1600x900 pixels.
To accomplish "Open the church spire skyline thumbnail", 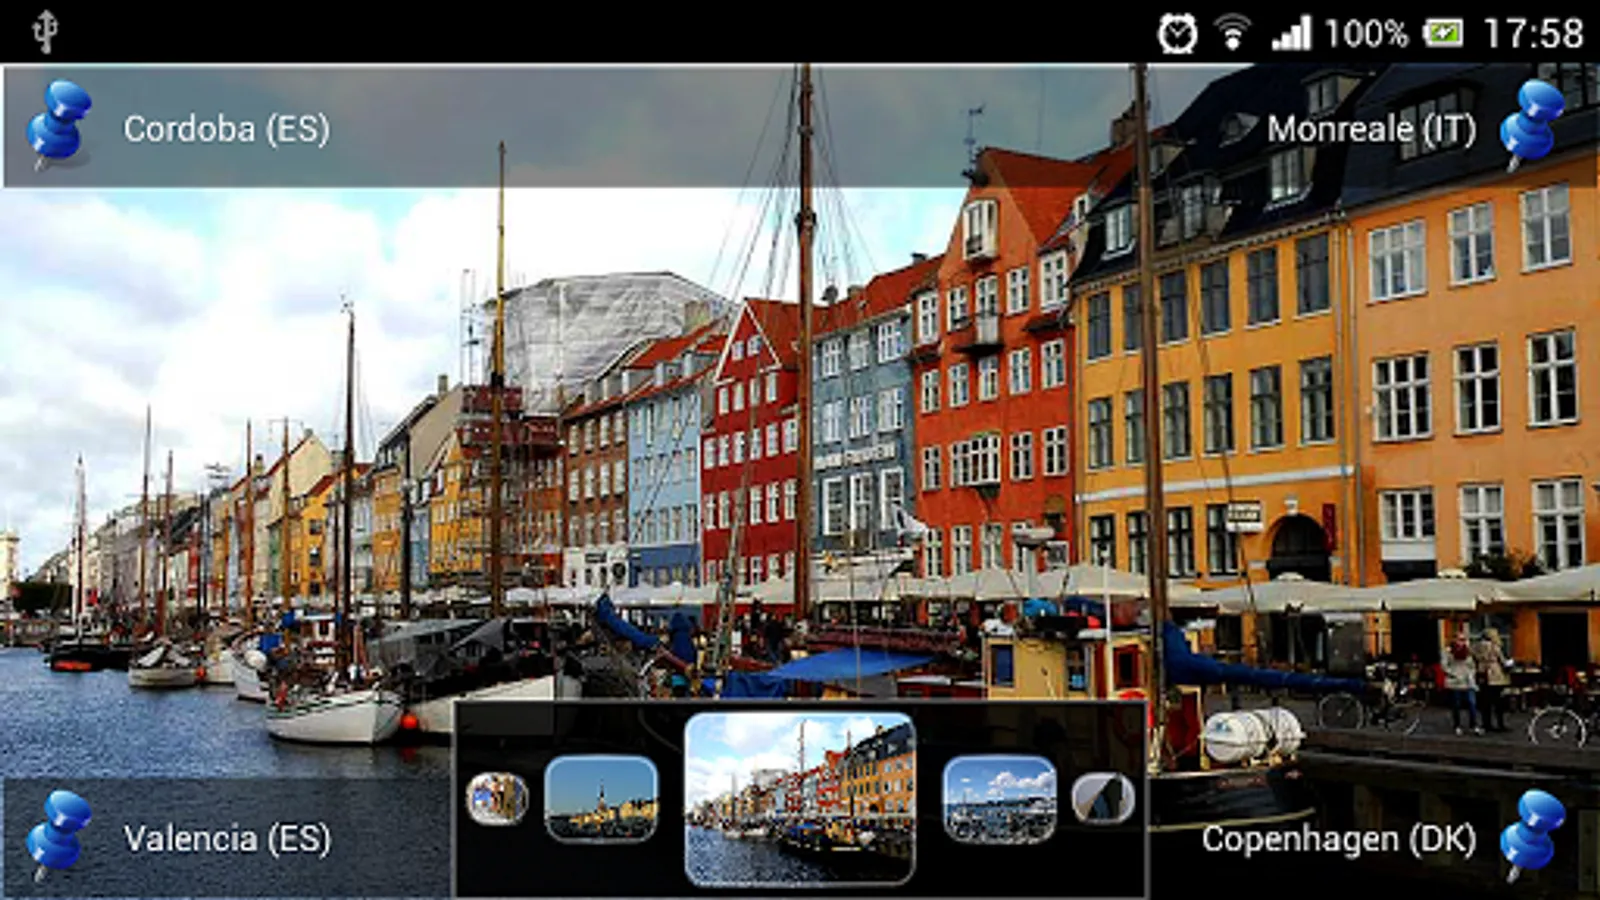I will point(601,798).
